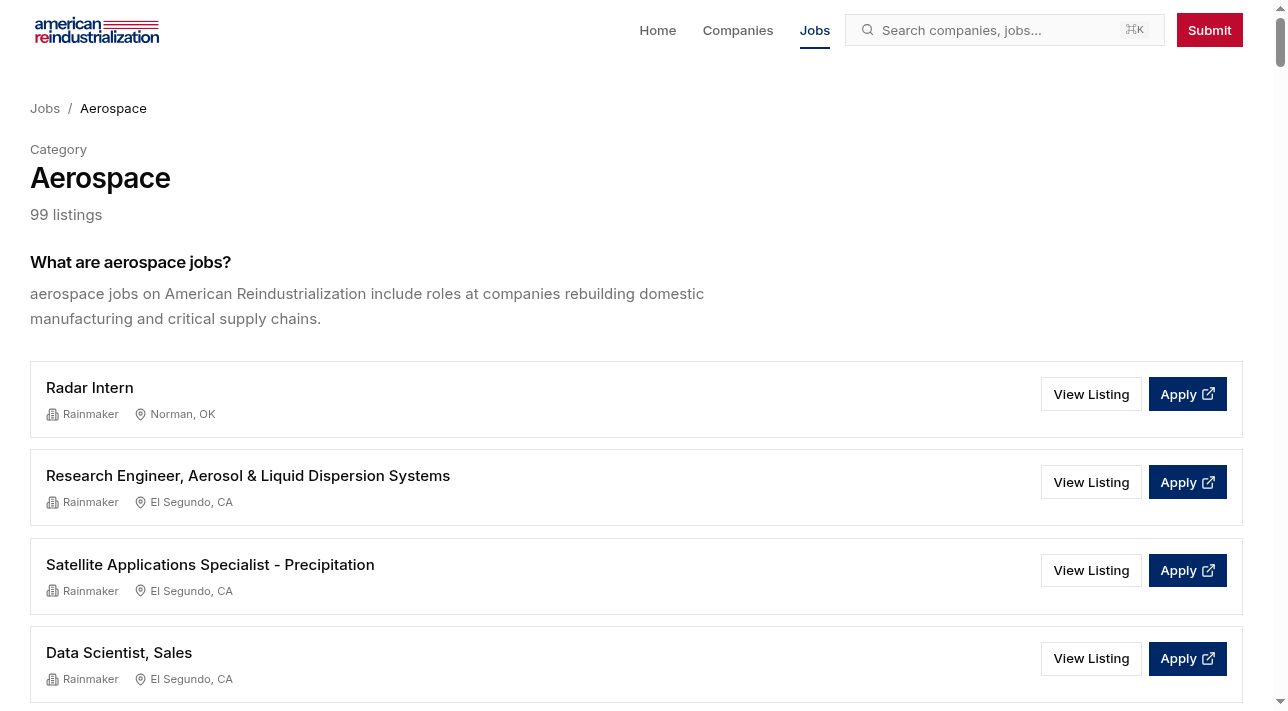This screenshot has width=1288, height=711.
Task: View Listing for Research Engineer, Aerosol role
Action: (1091, 482)
